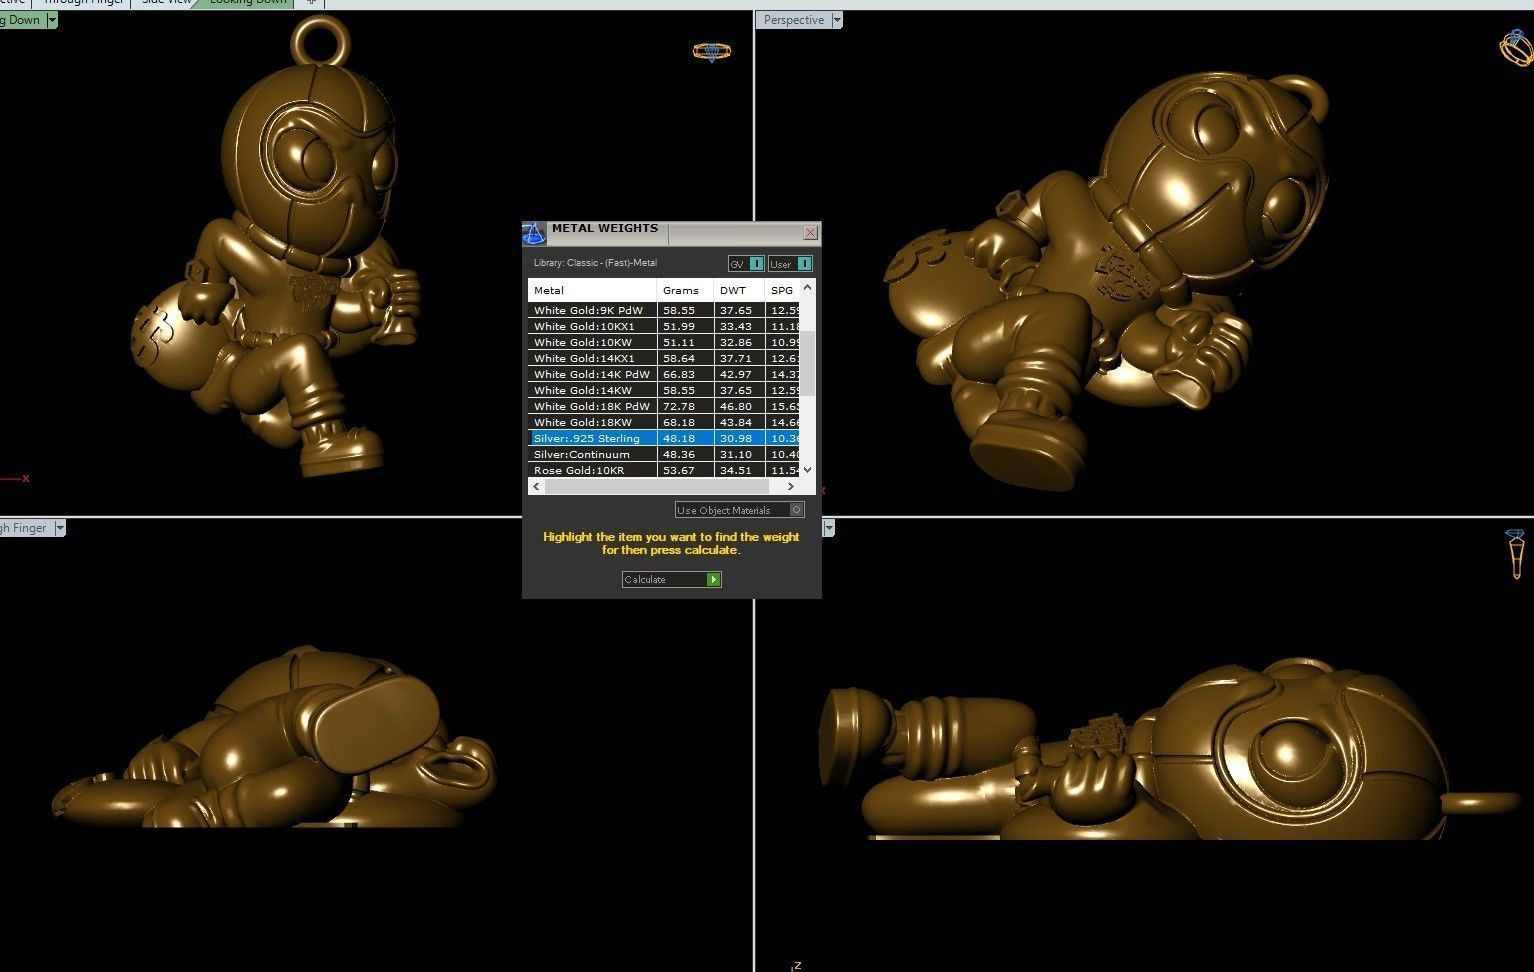Click the Metal Weights title bar text
Screen dimensions: 1534x972
click(x=605, y=228)
